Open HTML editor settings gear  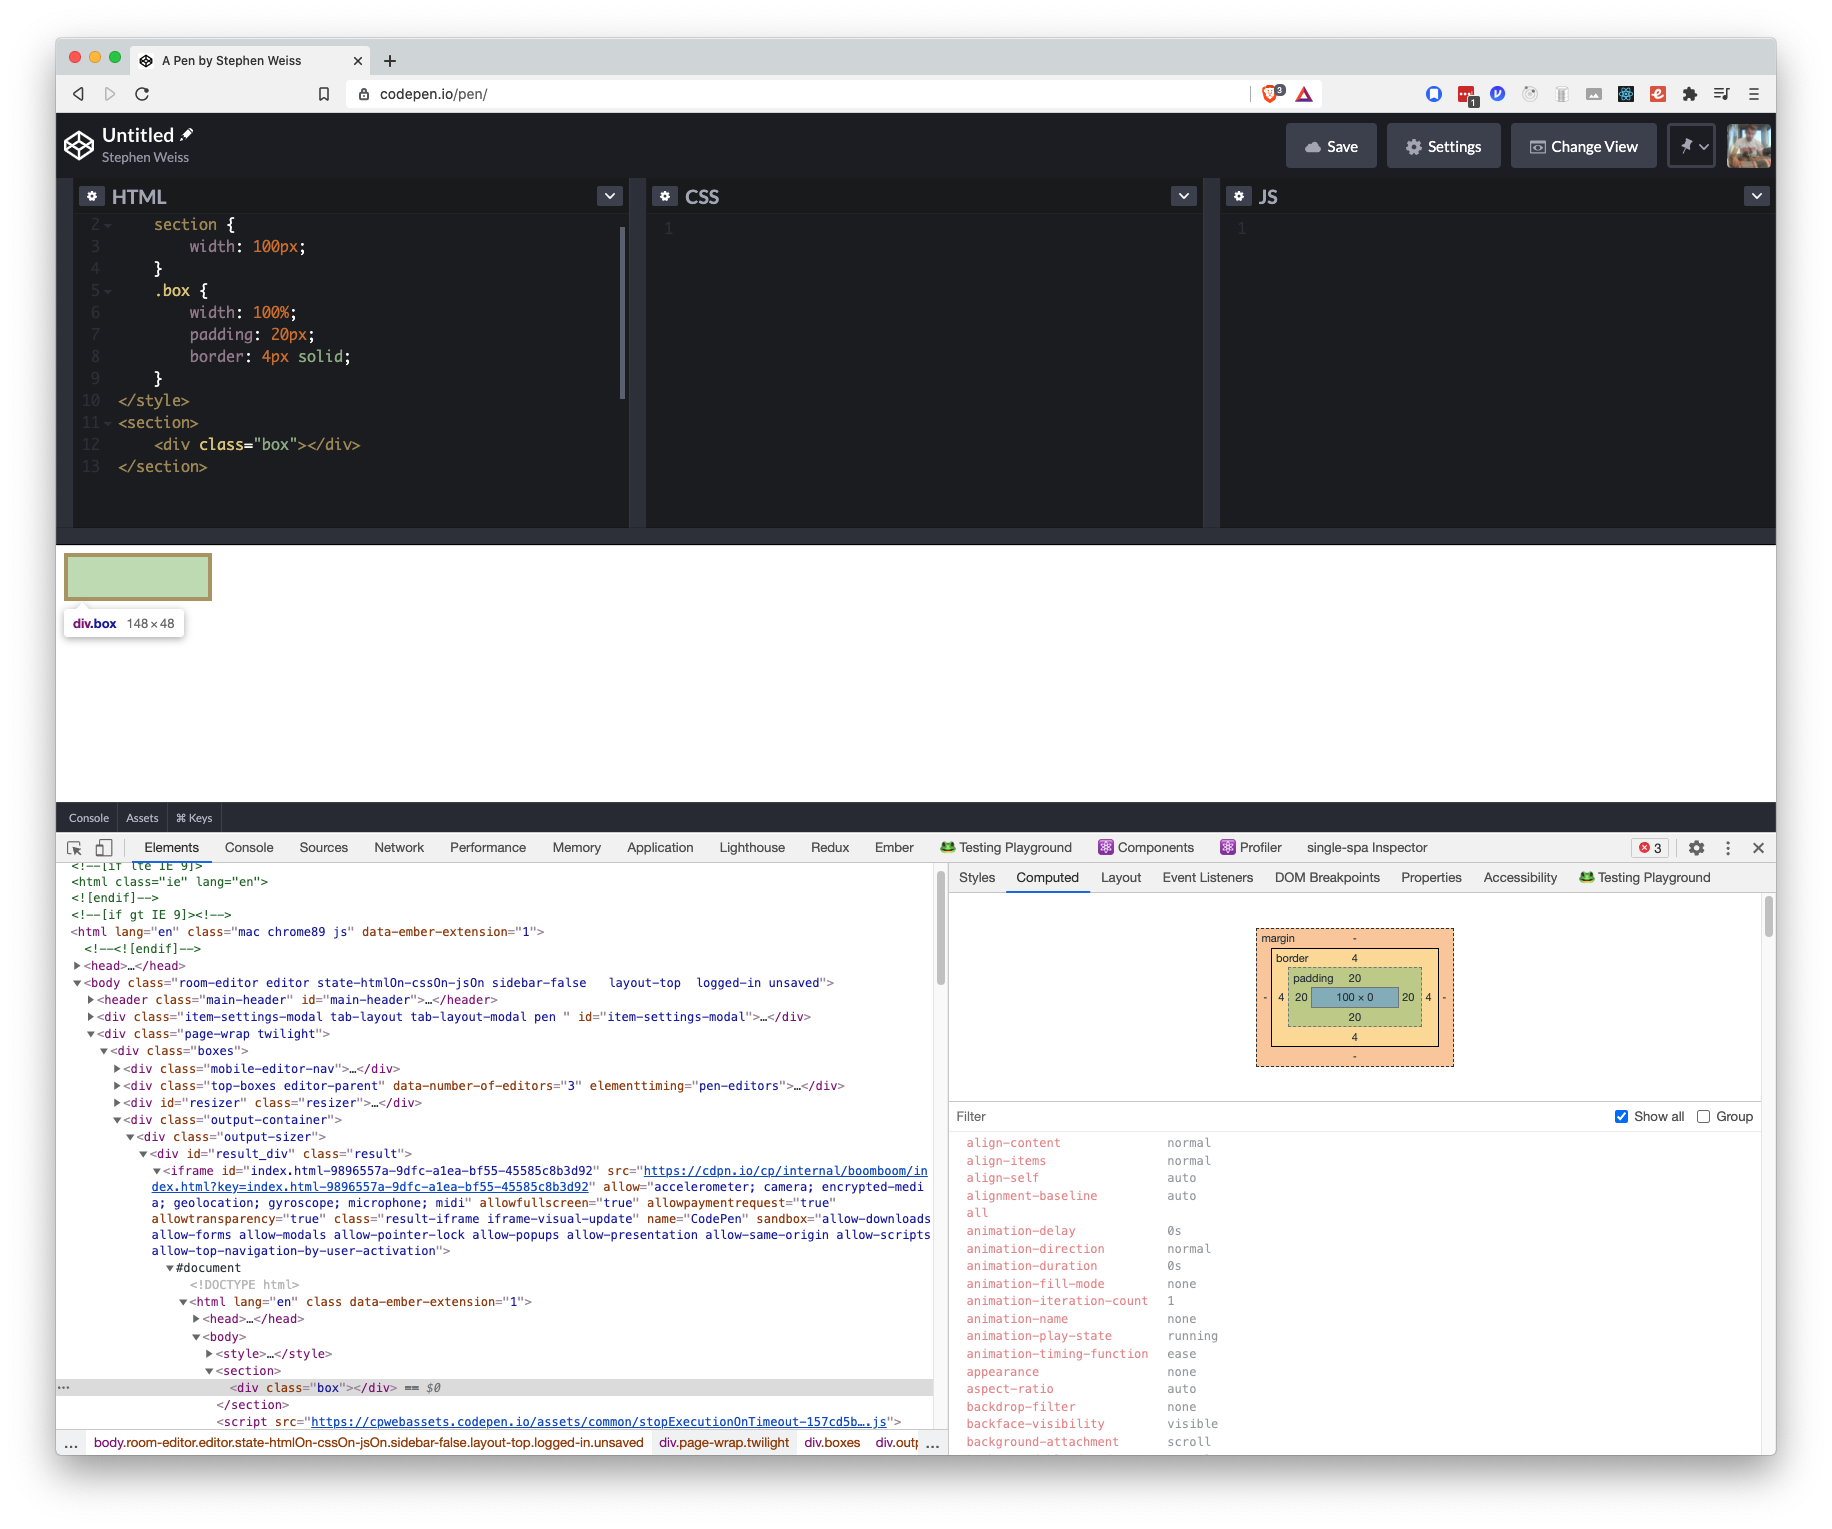(91, 196)
